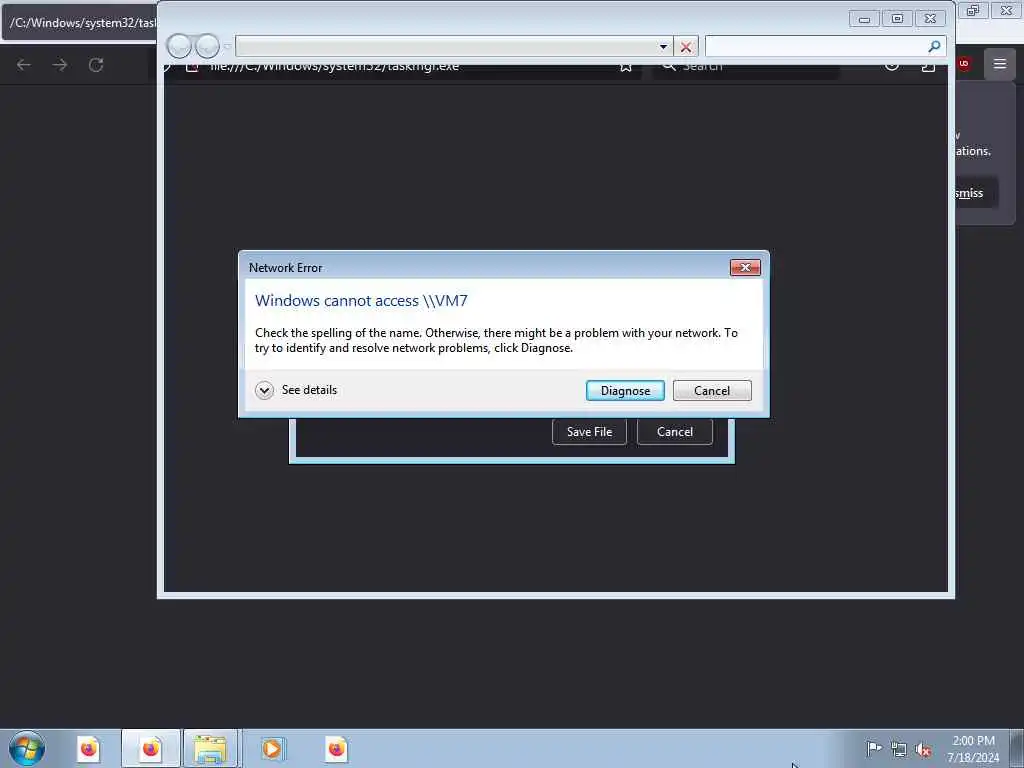
Task: Click Diagnose in Network Error dialog
Action: tap(625, 391)
